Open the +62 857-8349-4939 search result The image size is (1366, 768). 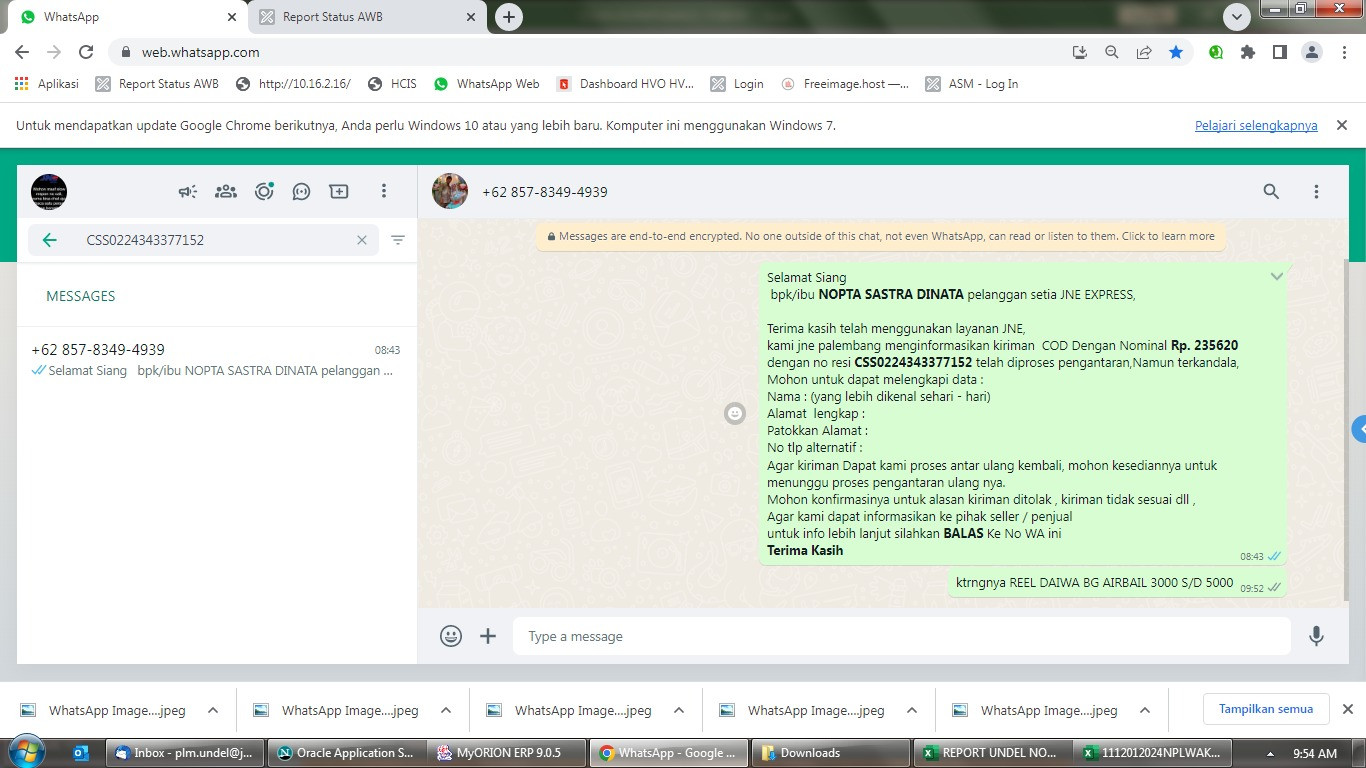[x=216, y=360]
